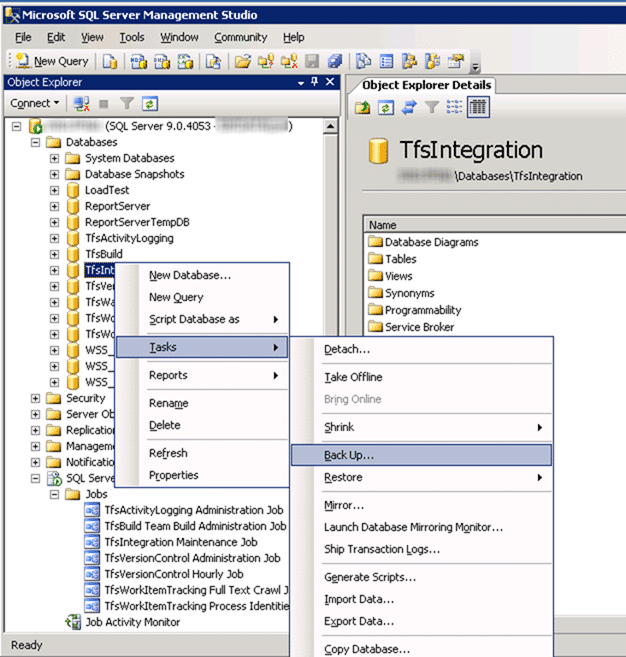
Task: Open Script Database as submenu
Action: [202, 319]
